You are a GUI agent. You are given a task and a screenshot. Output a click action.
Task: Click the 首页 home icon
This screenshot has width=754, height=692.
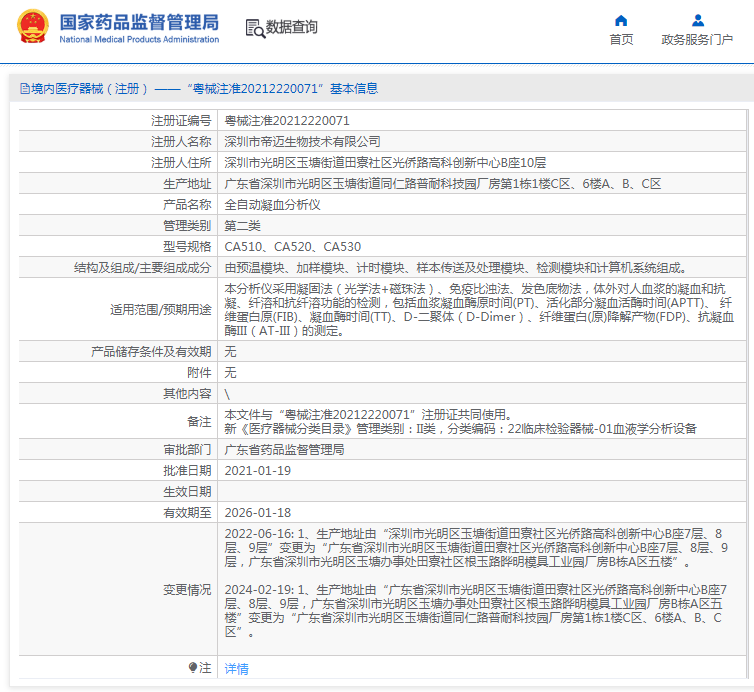[621, 21]
